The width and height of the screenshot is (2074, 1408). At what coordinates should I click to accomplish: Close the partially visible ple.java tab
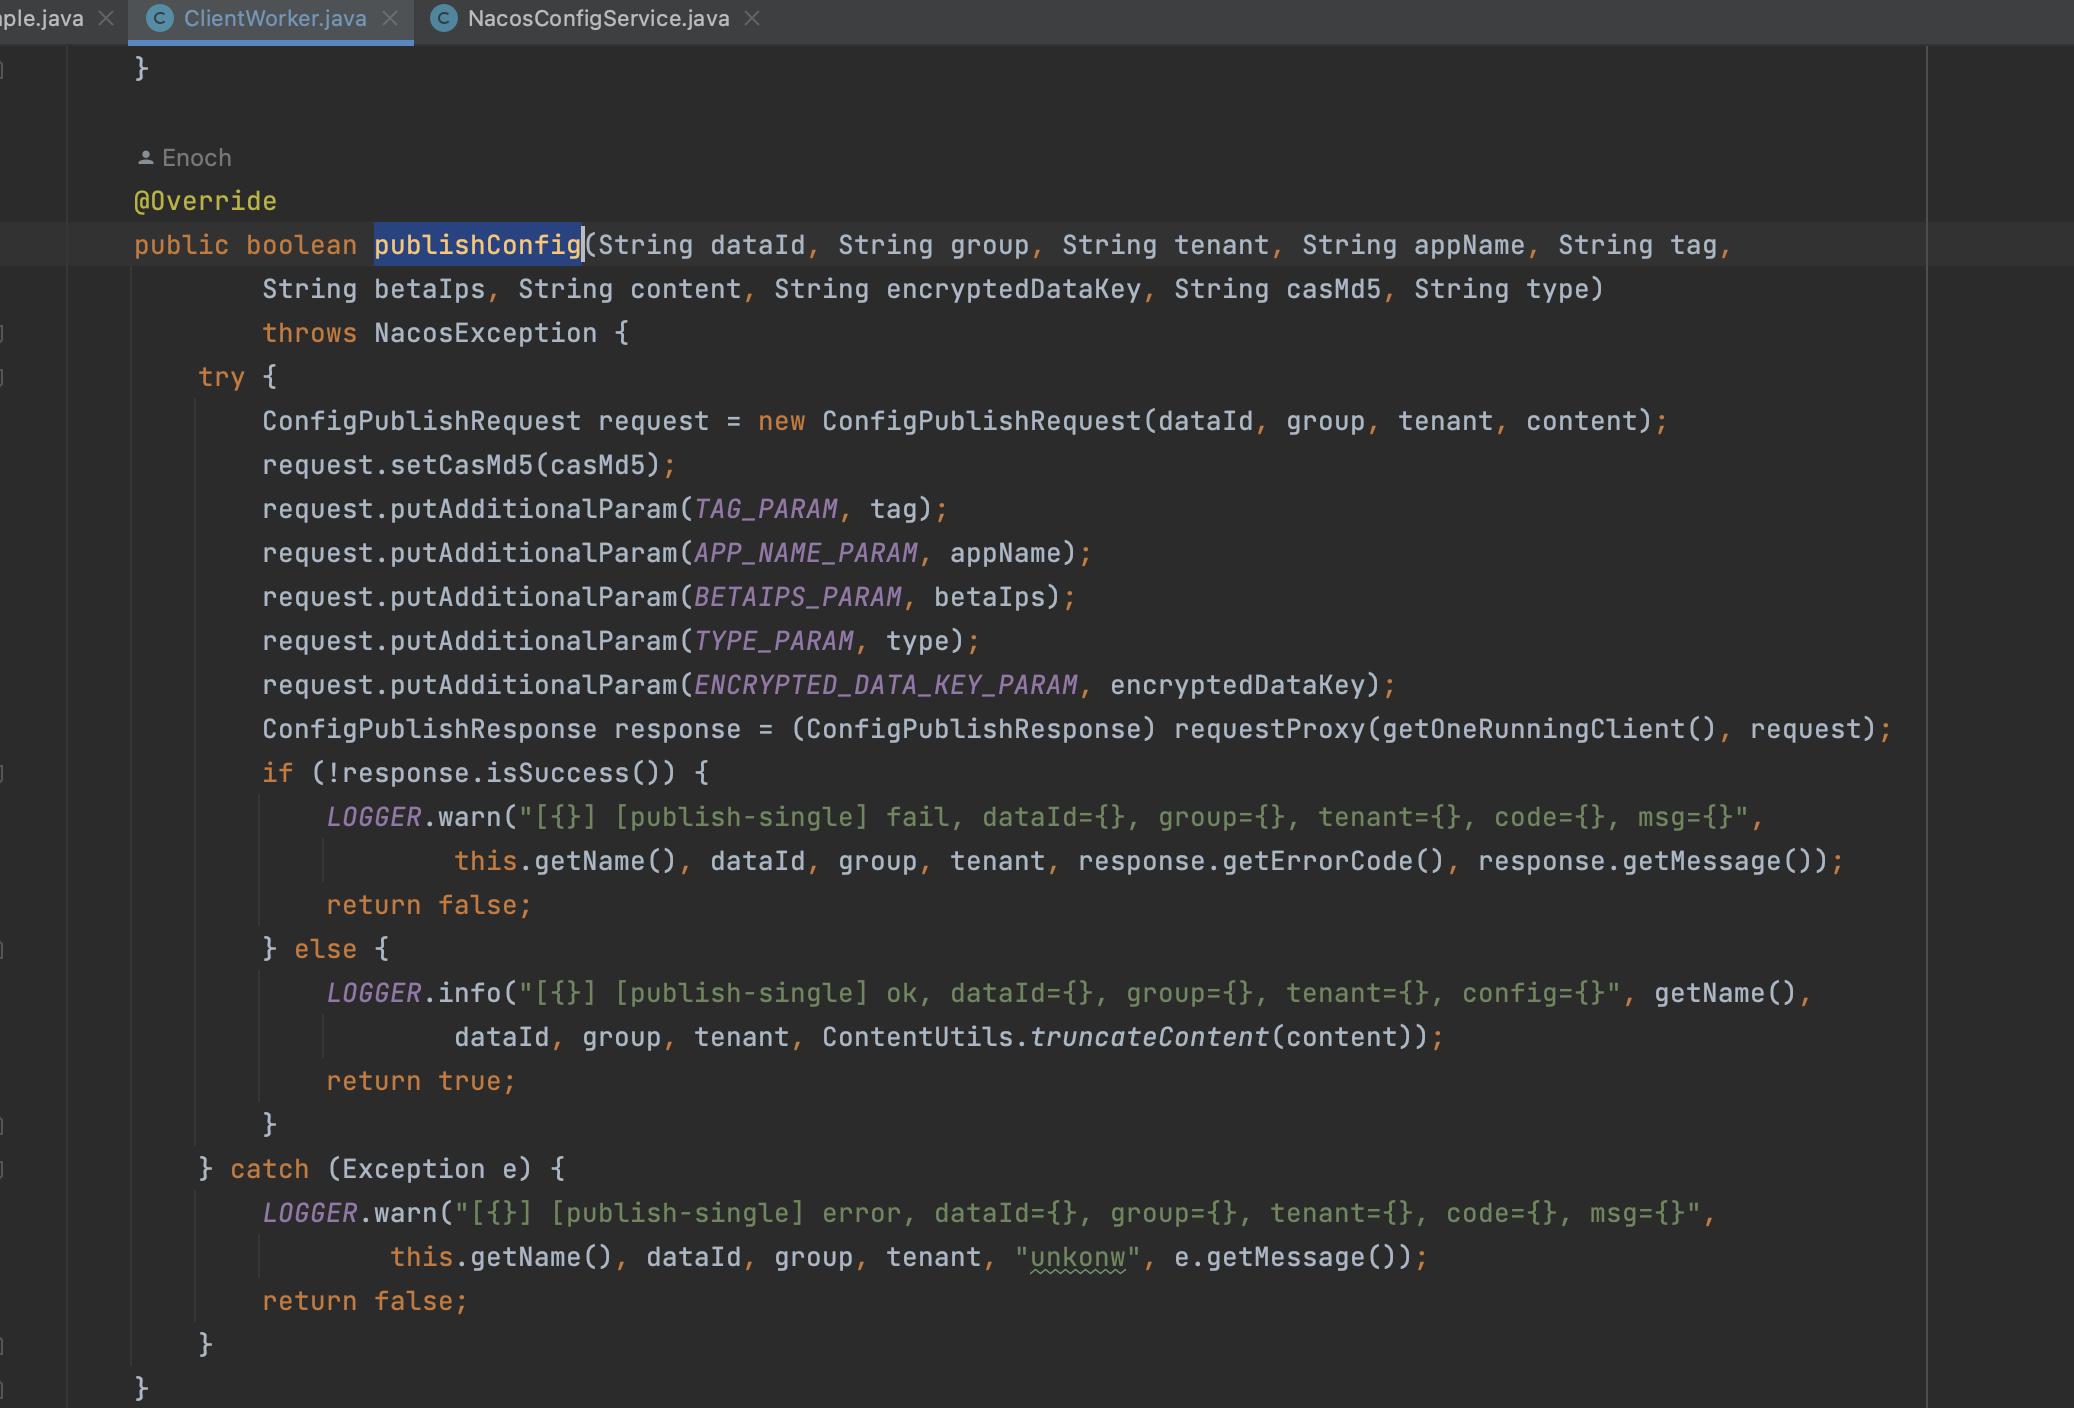106,19
